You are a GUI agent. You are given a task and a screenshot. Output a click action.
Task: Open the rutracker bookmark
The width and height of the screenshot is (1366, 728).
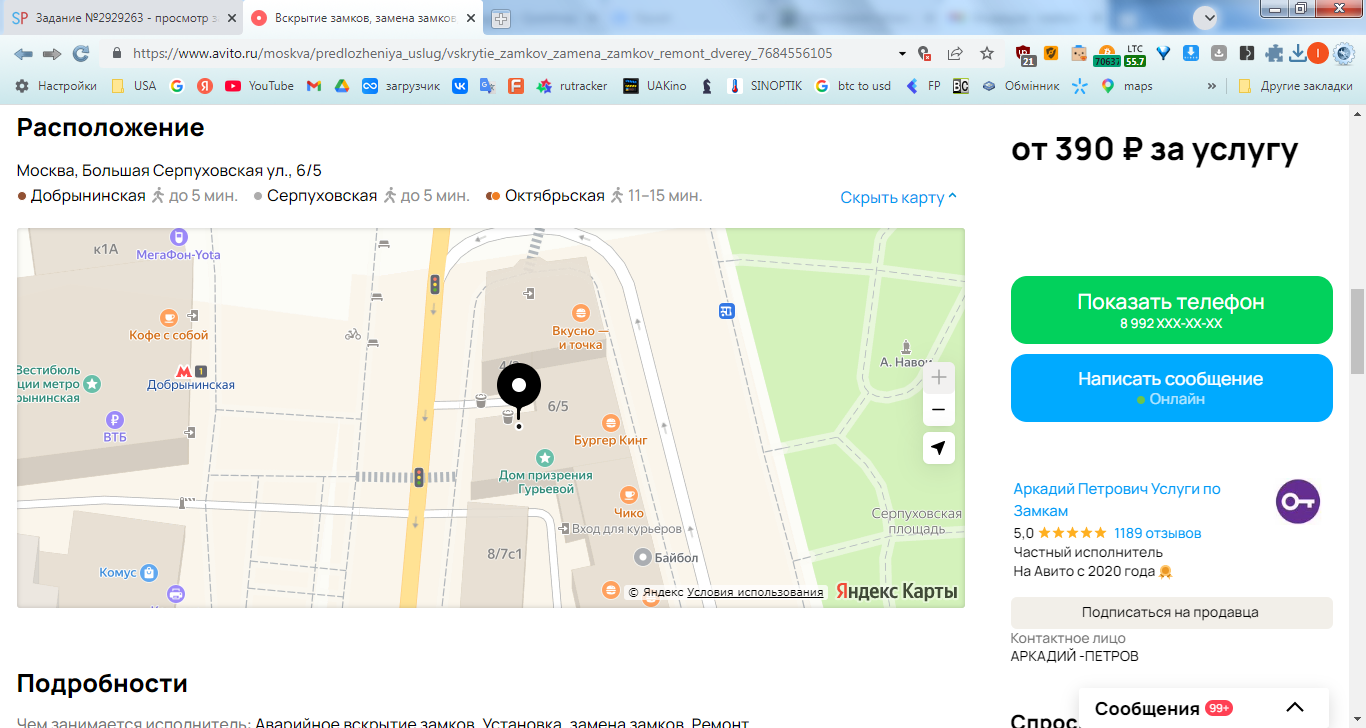572,86
